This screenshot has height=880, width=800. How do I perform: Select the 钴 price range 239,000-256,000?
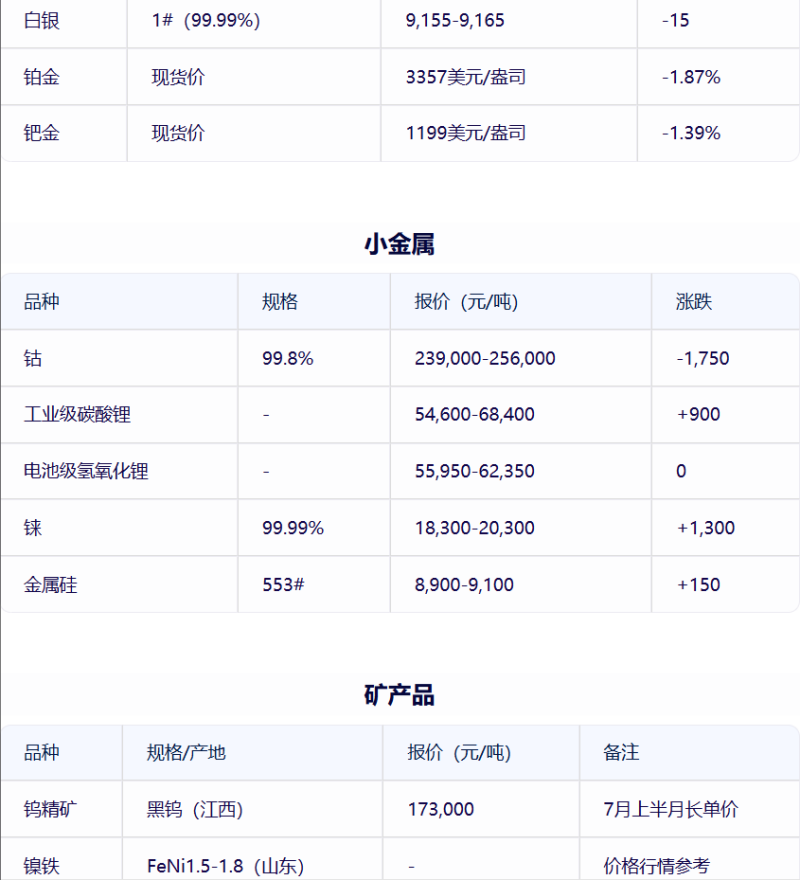click(x=485, y=358)
